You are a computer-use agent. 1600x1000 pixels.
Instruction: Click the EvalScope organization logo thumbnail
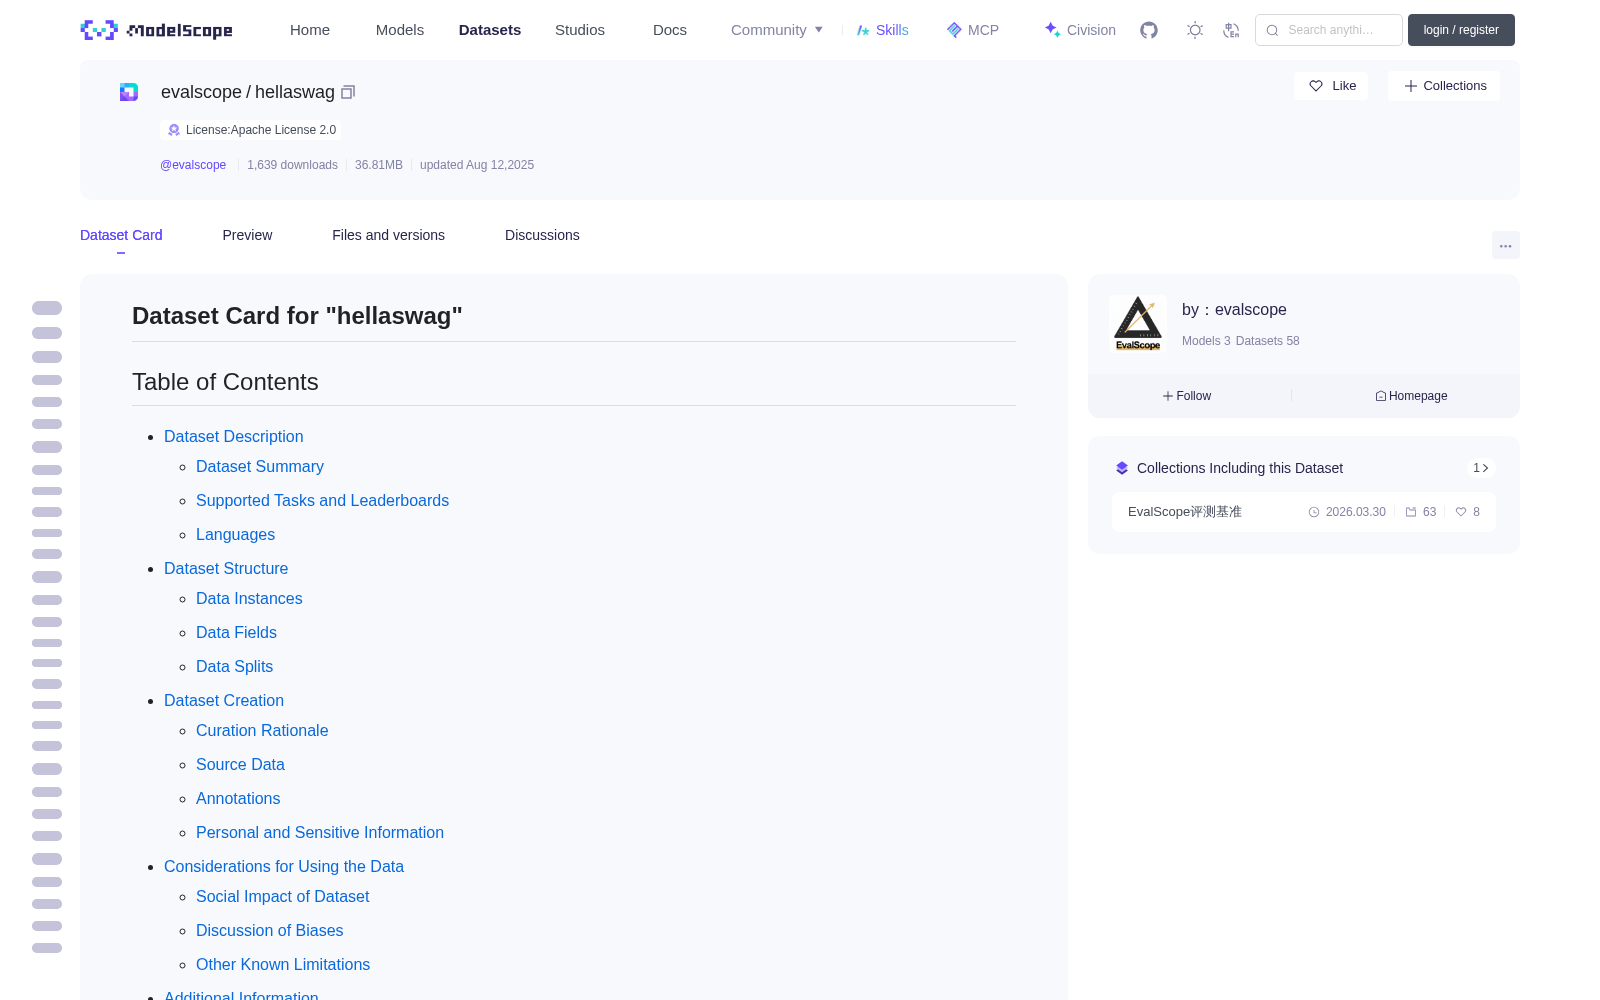point(1138,323)
